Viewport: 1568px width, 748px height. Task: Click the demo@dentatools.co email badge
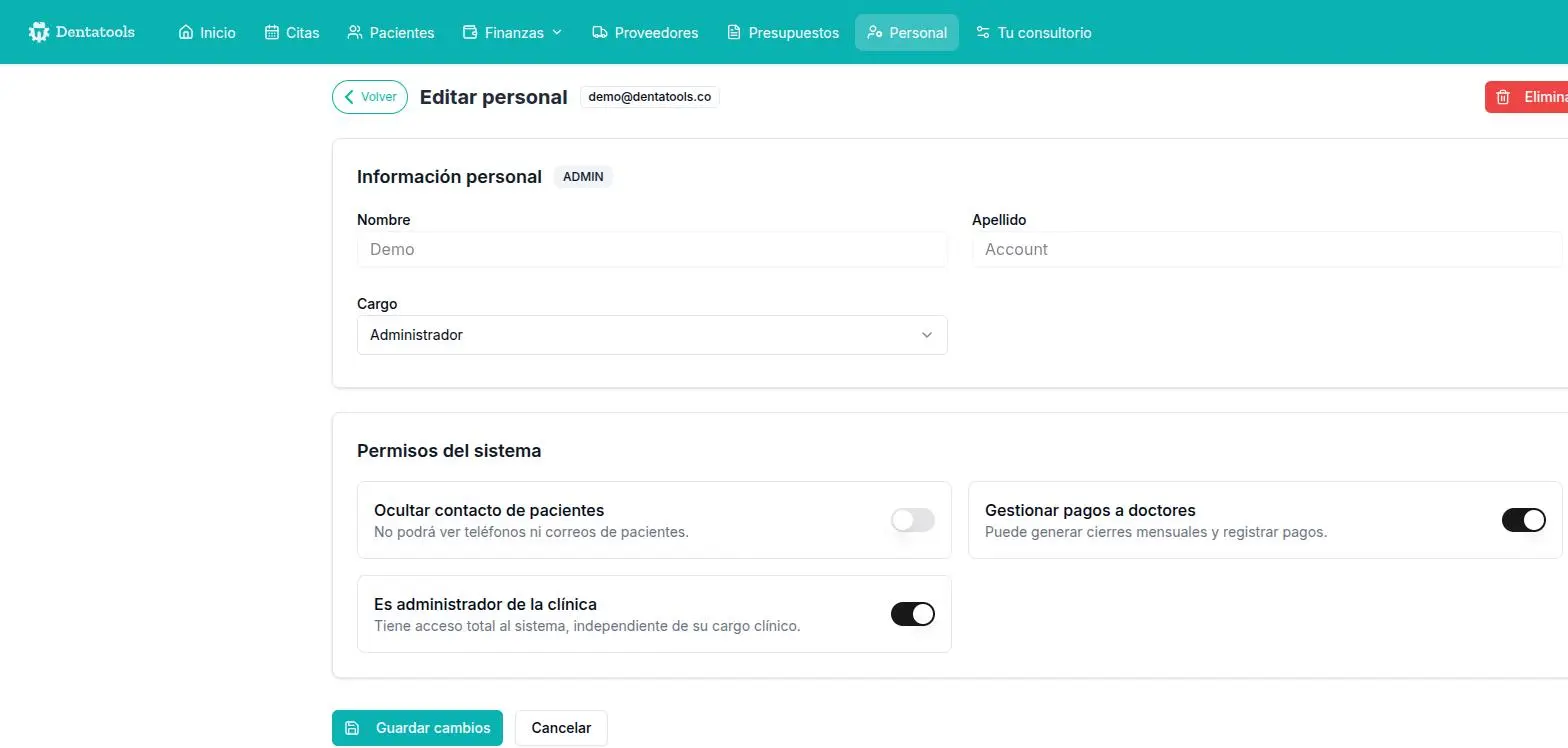(650, 97)
